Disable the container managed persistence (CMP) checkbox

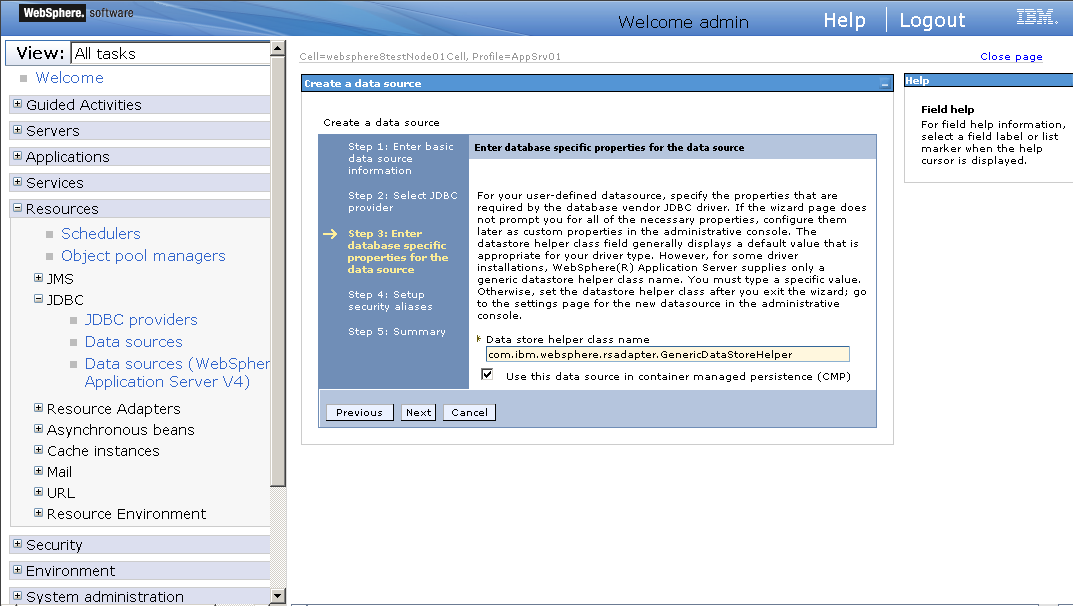(488, 374)
